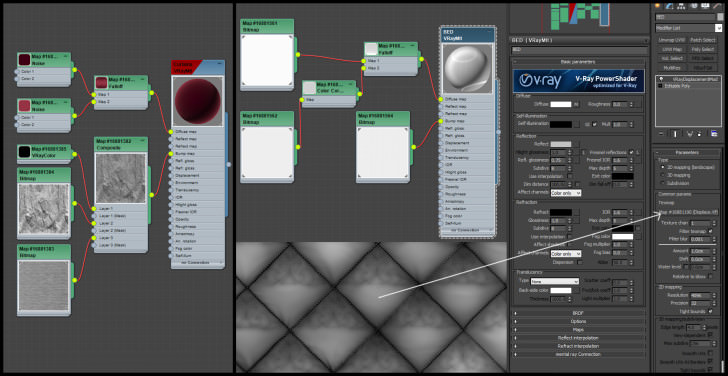Toggle light bulb icon on VRayDisplacementMod
Image resolution: width=728 pixels, height=376 pixels.
coord(660,80)
